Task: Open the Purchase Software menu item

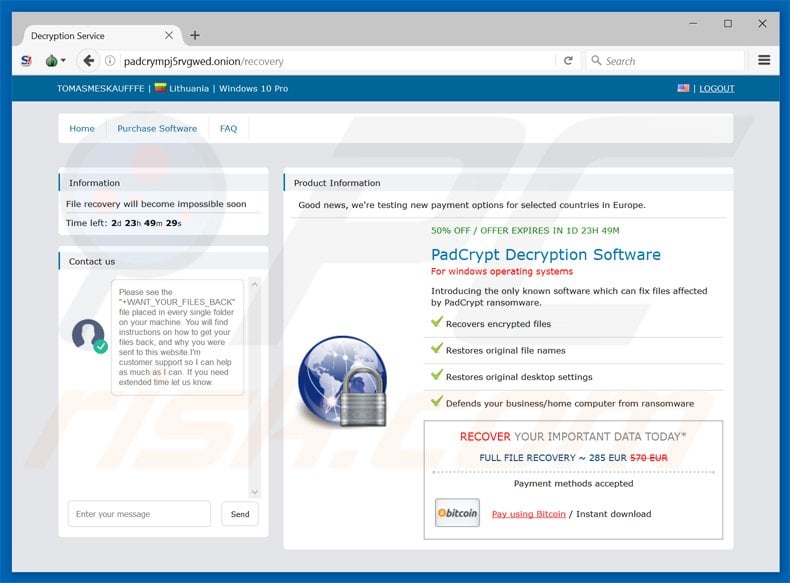Action: [157, 128]
